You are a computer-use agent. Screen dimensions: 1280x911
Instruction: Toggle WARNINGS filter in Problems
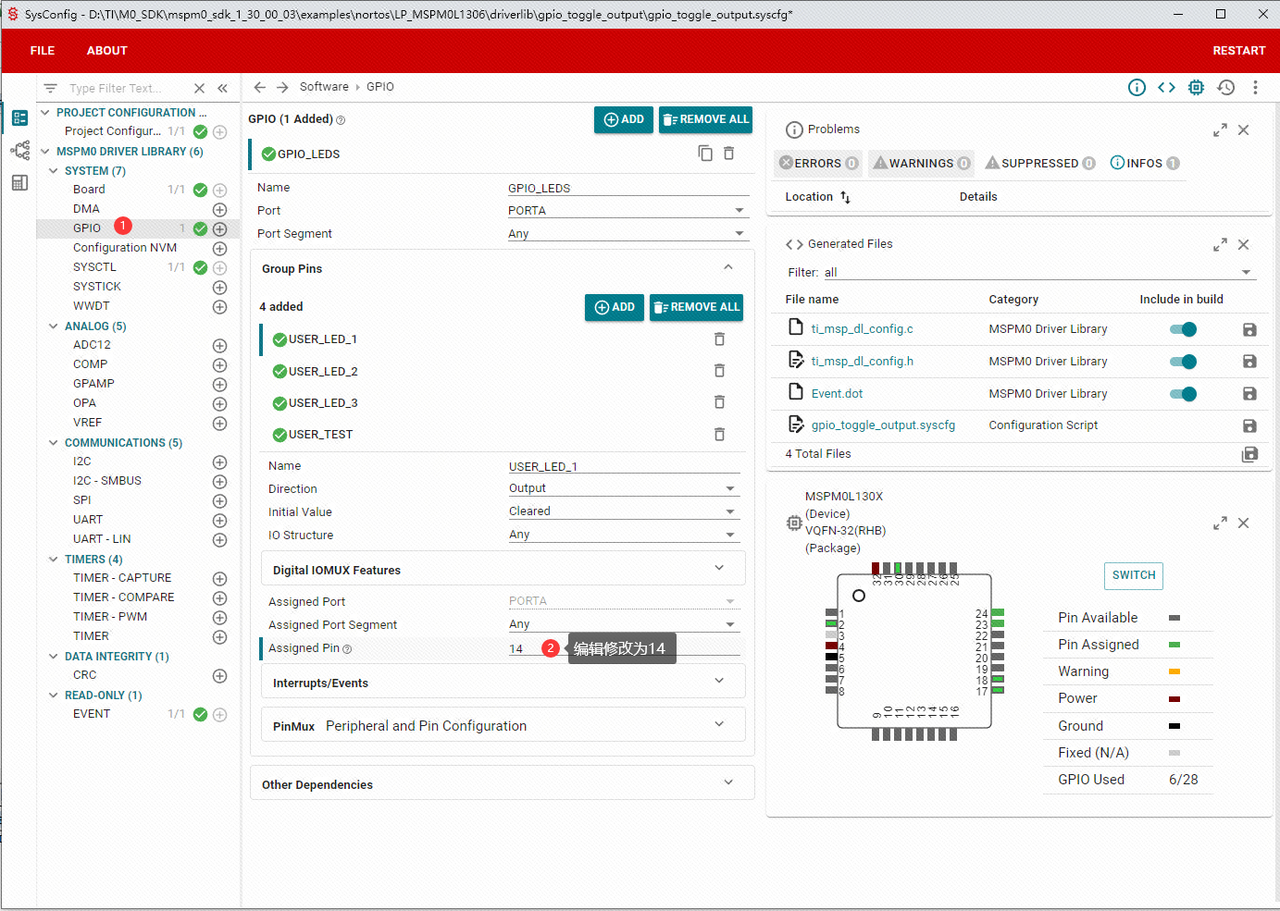coord(921,163)
